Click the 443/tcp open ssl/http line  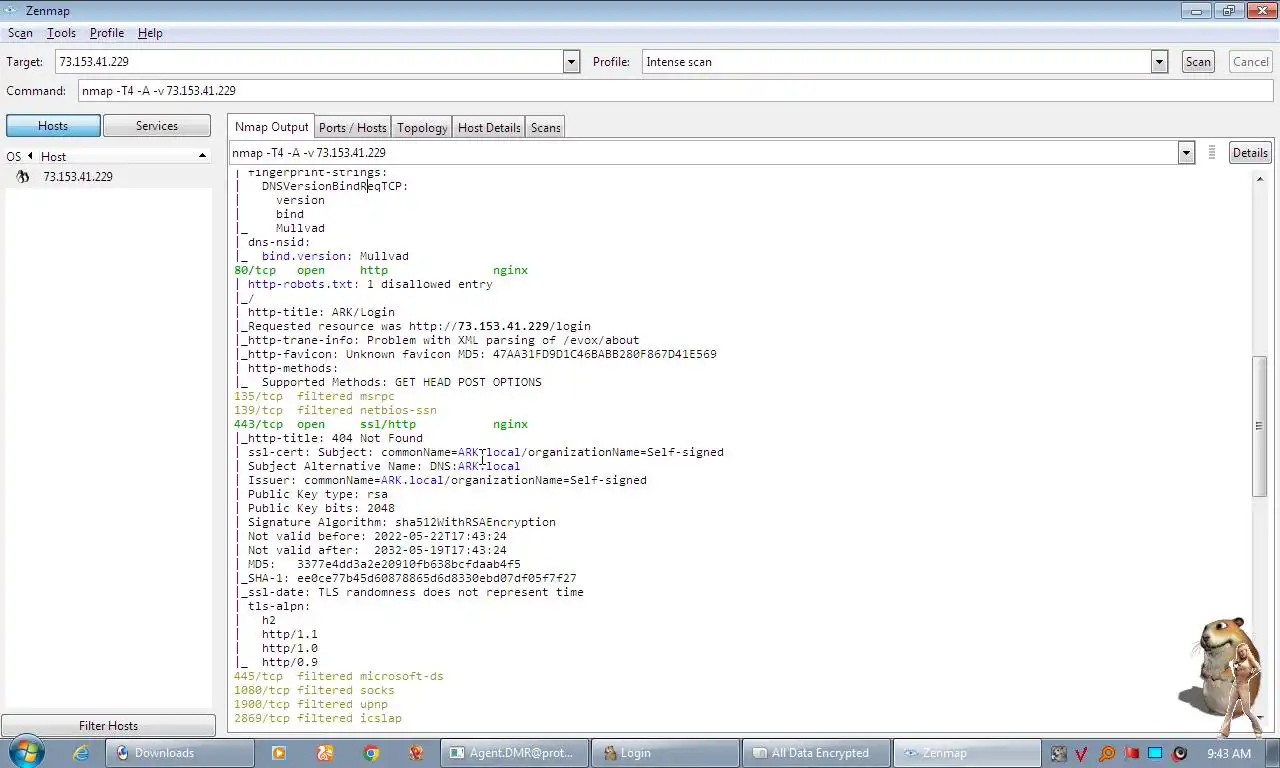click(381, 424)
